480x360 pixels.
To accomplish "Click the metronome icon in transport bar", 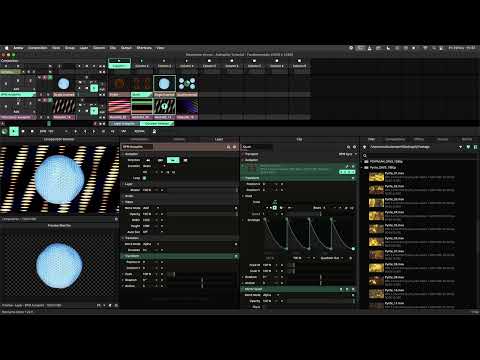I will tap(154, 131).
